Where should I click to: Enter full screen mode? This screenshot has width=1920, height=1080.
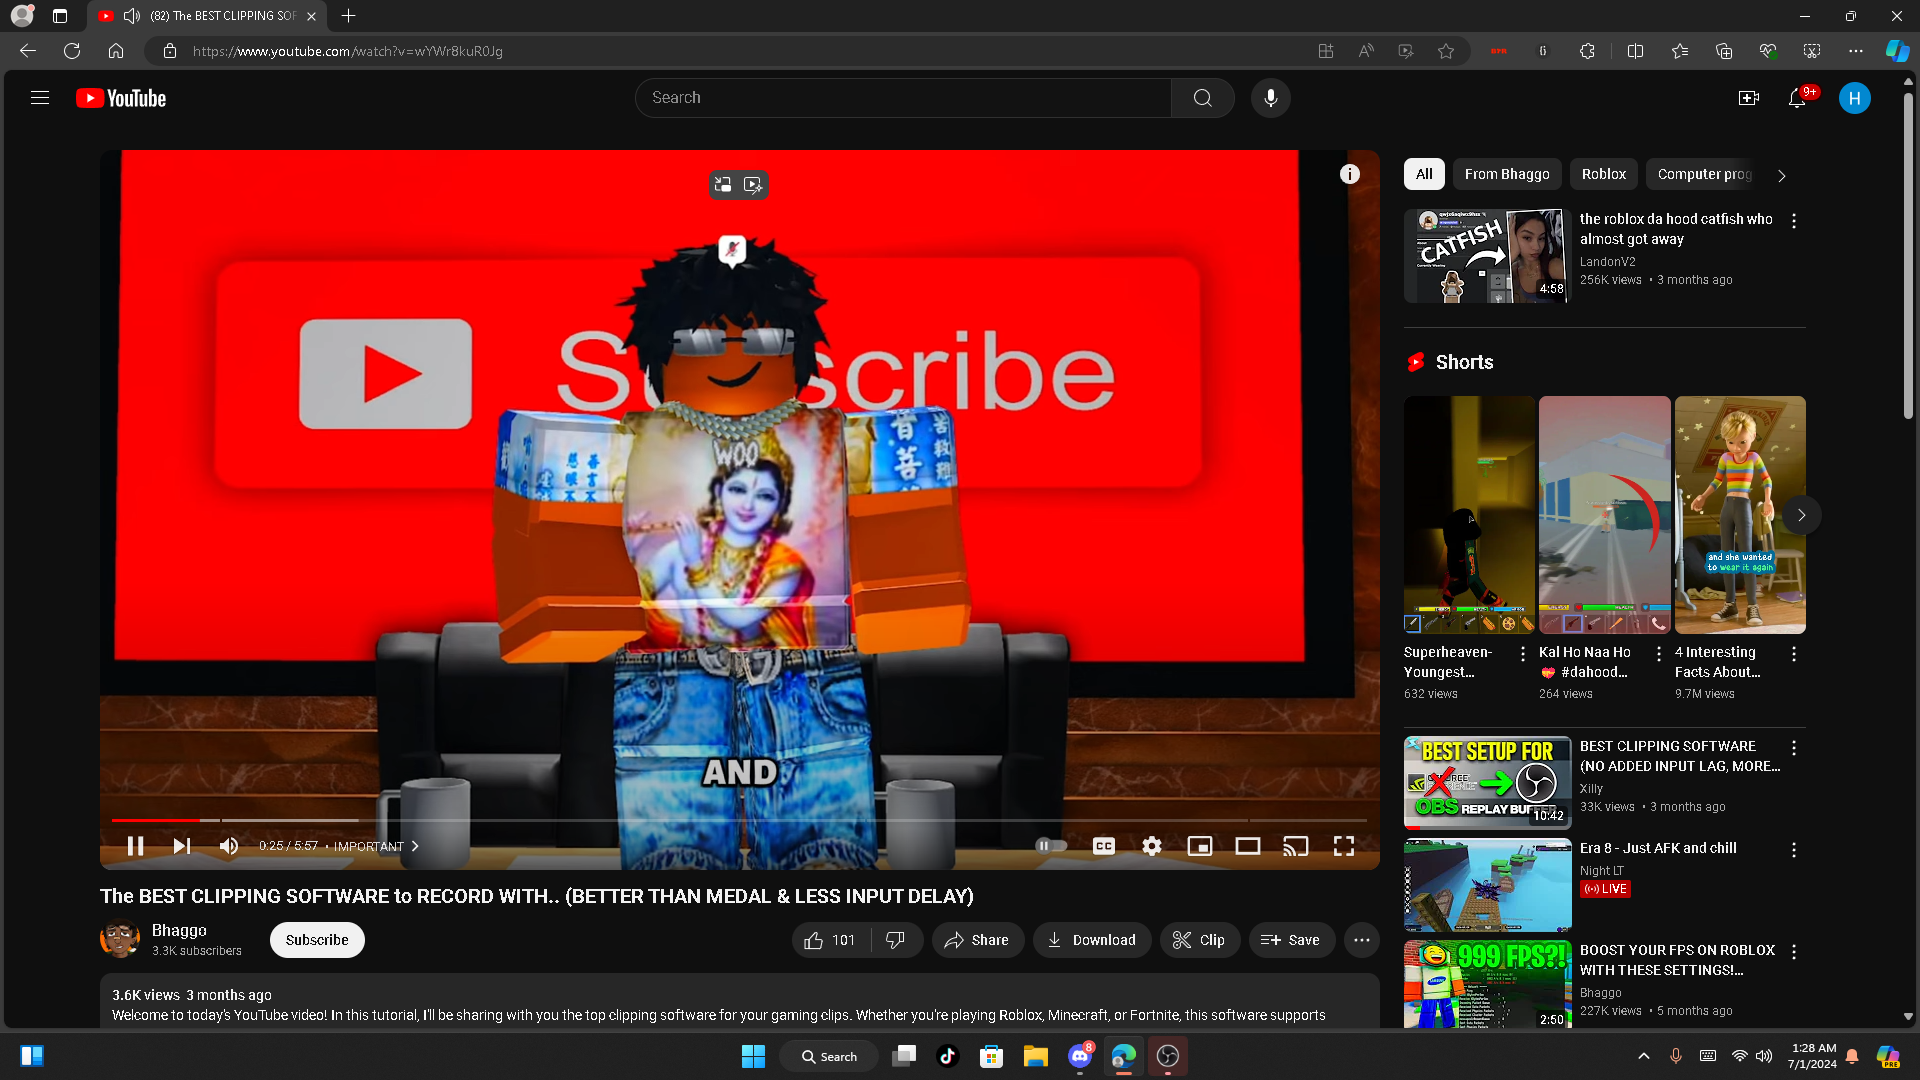[1344, 846]
